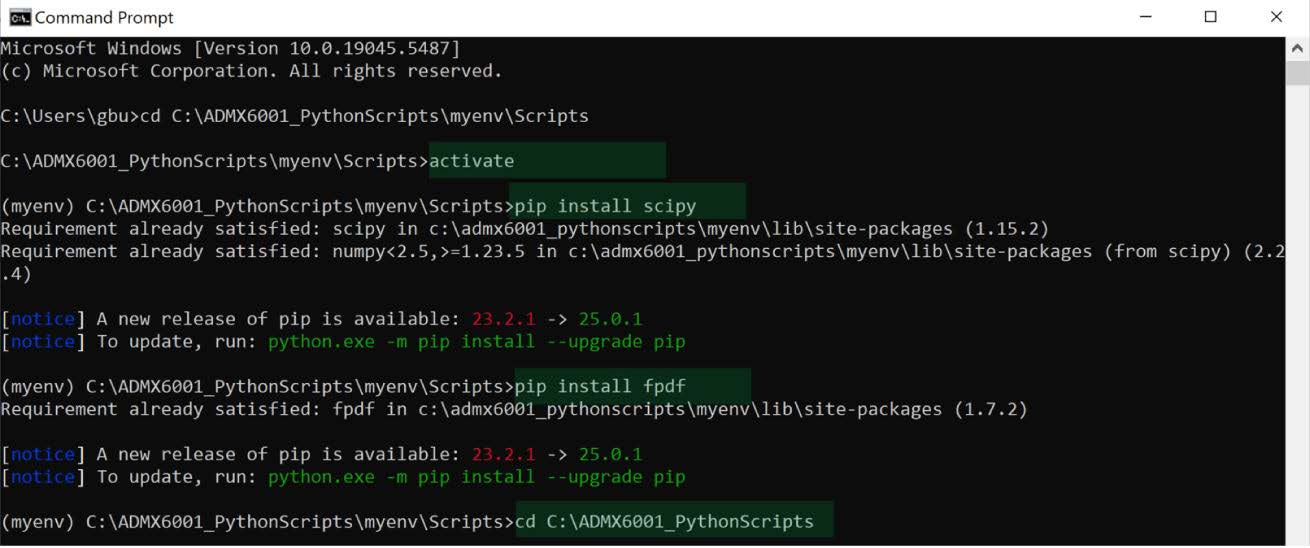This screenshot has height=548, width=1310.
Task: Click the scrollbar up arrow
Action: (x=1297, y=48)
